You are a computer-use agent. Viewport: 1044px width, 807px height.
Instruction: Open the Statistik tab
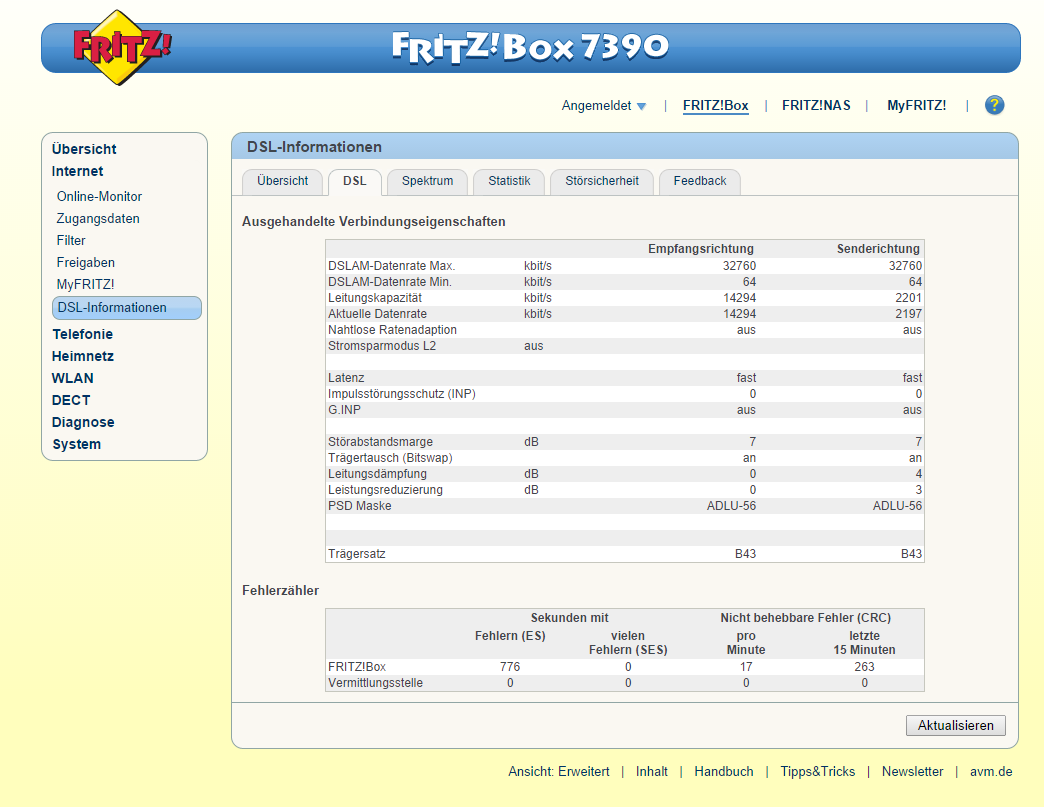(509, 181)
